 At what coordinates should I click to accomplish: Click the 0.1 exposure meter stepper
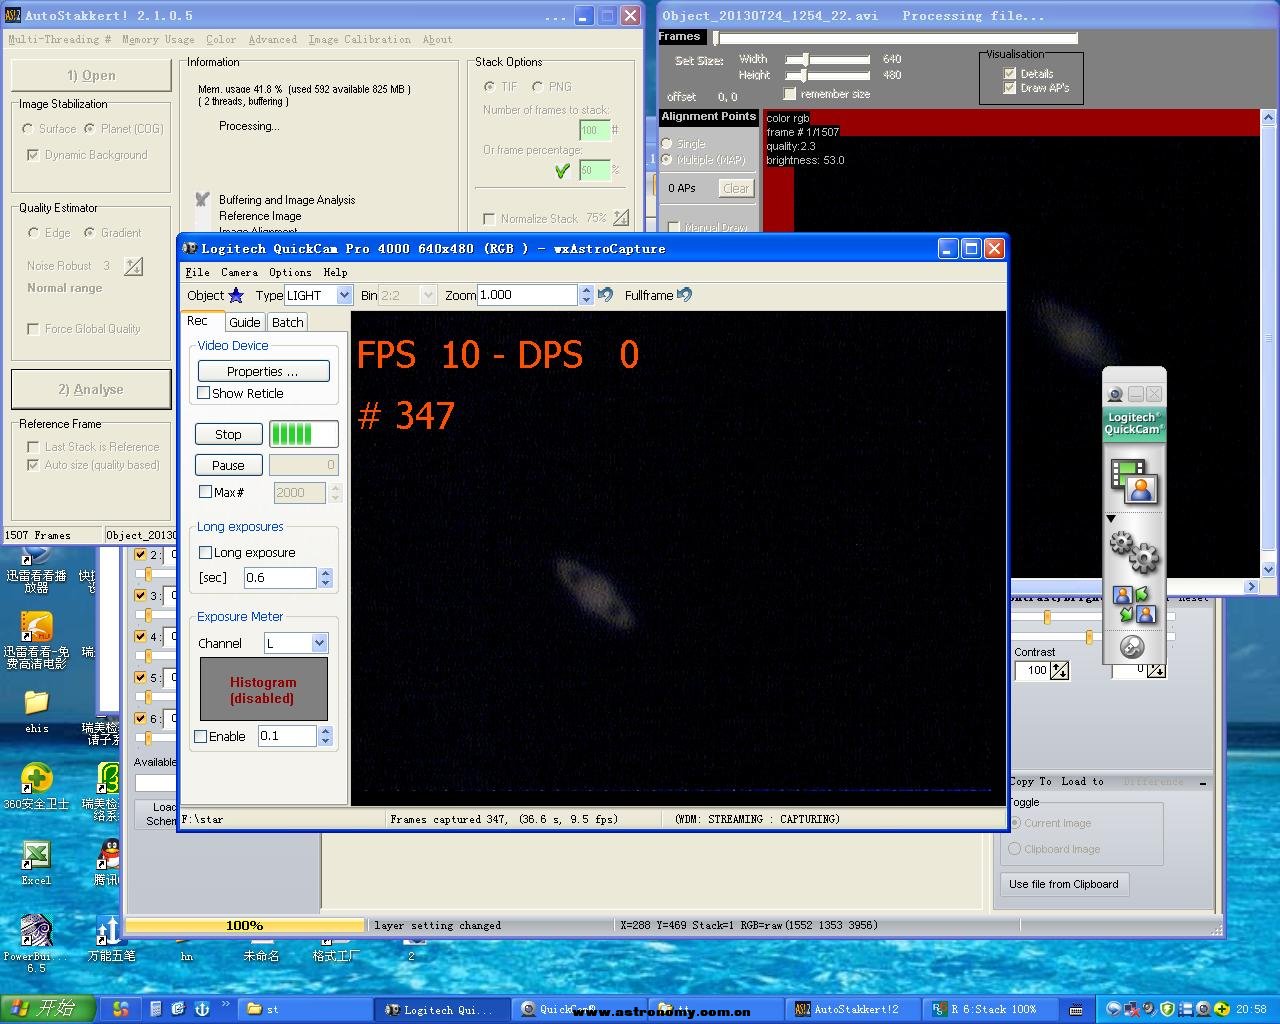(325, 736)
